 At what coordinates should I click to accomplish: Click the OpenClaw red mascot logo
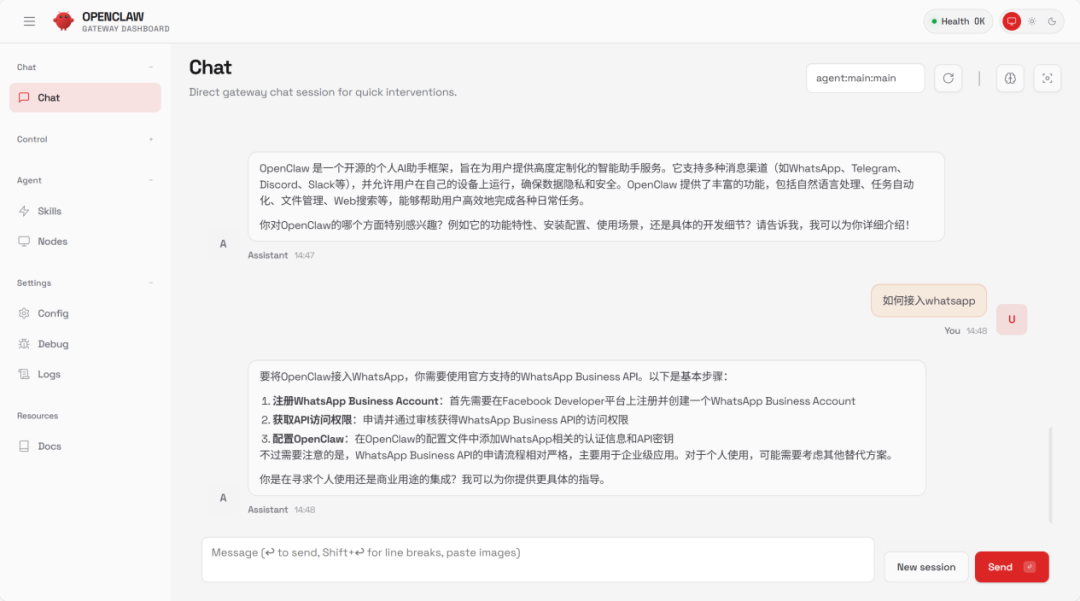click(63, 21)
